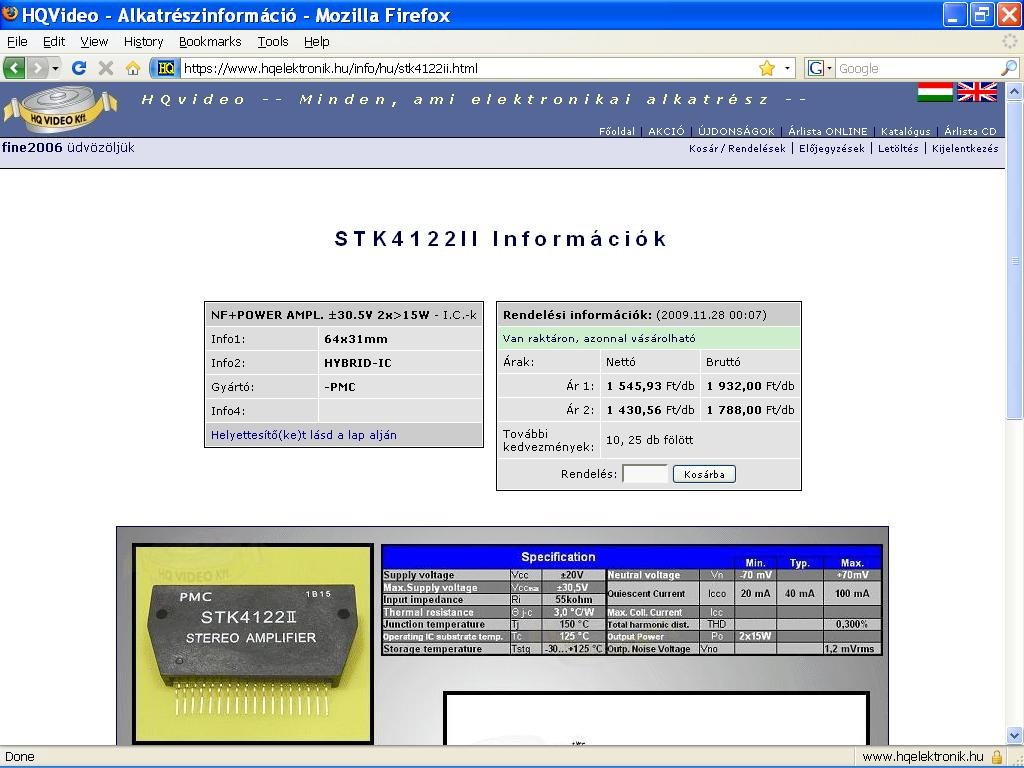Click the 1 430,56 Ft/db net price
This screenshot has width=1024, height=768.
click(x=650, y=410)
